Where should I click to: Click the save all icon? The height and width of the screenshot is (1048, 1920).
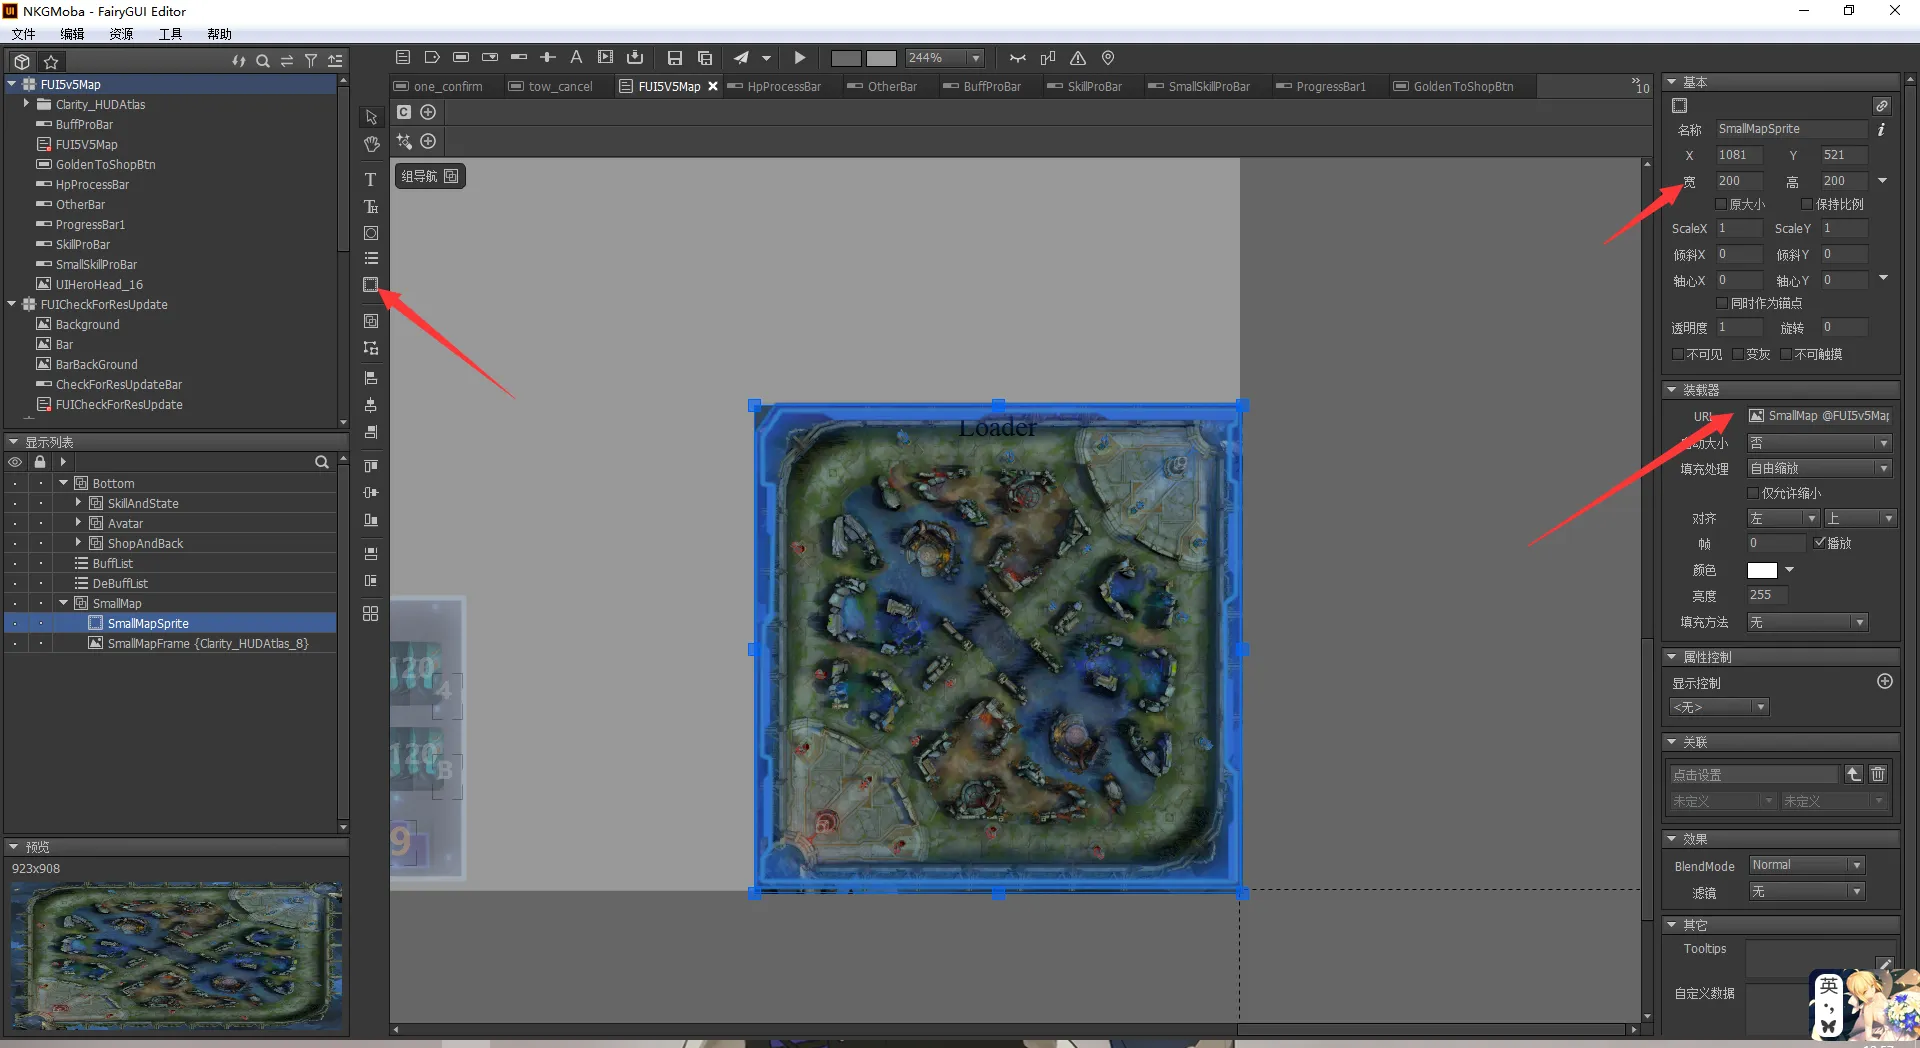(705, 58)
